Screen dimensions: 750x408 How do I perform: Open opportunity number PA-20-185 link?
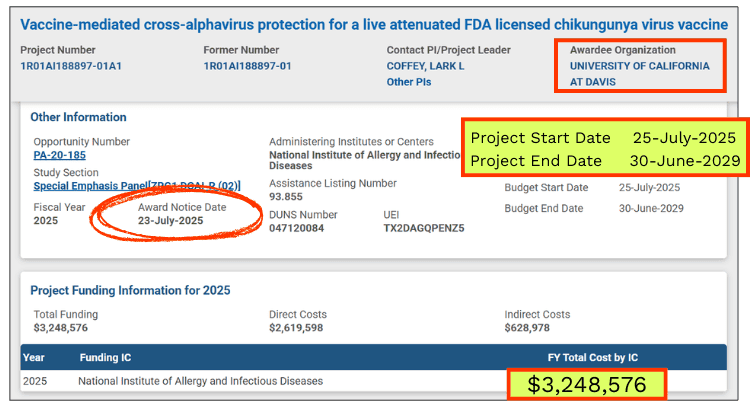click(x=60, y=157)
